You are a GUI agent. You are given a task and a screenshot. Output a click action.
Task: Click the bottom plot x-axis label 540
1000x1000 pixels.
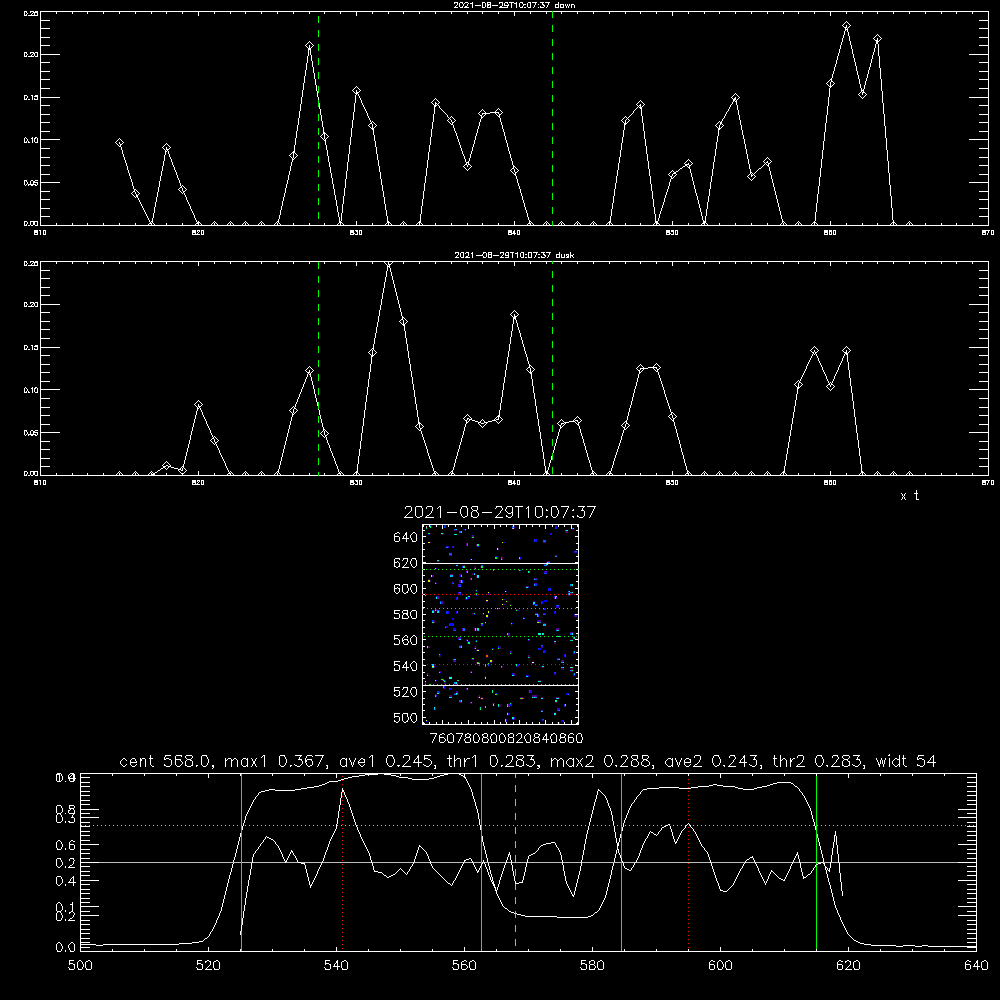tap(336, 966)
